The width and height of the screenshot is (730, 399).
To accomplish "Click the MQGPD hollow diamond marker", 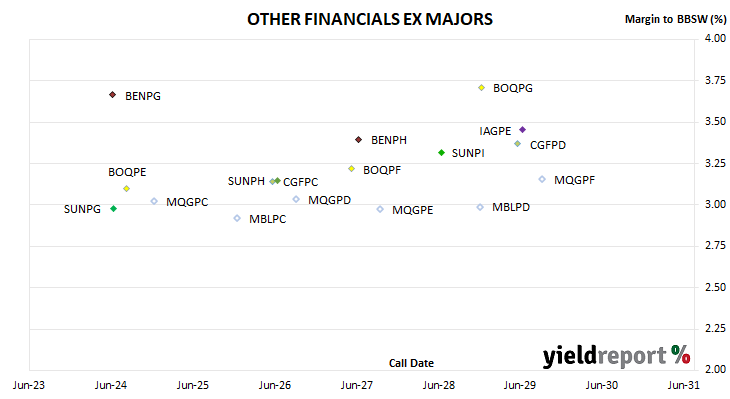I will click(296, 199).
